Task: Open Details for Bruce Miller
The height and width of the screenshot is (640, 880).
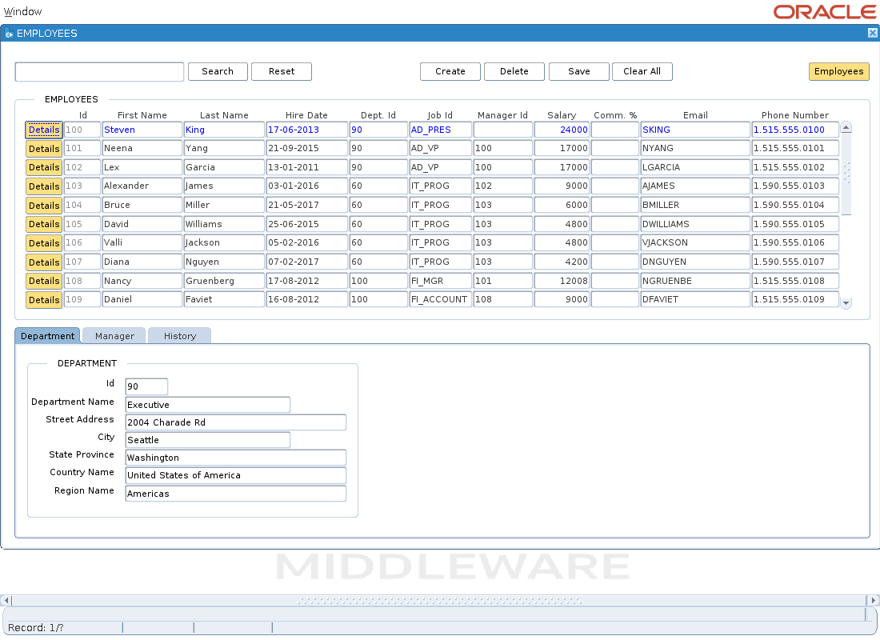Action: (x=44, y=205)
